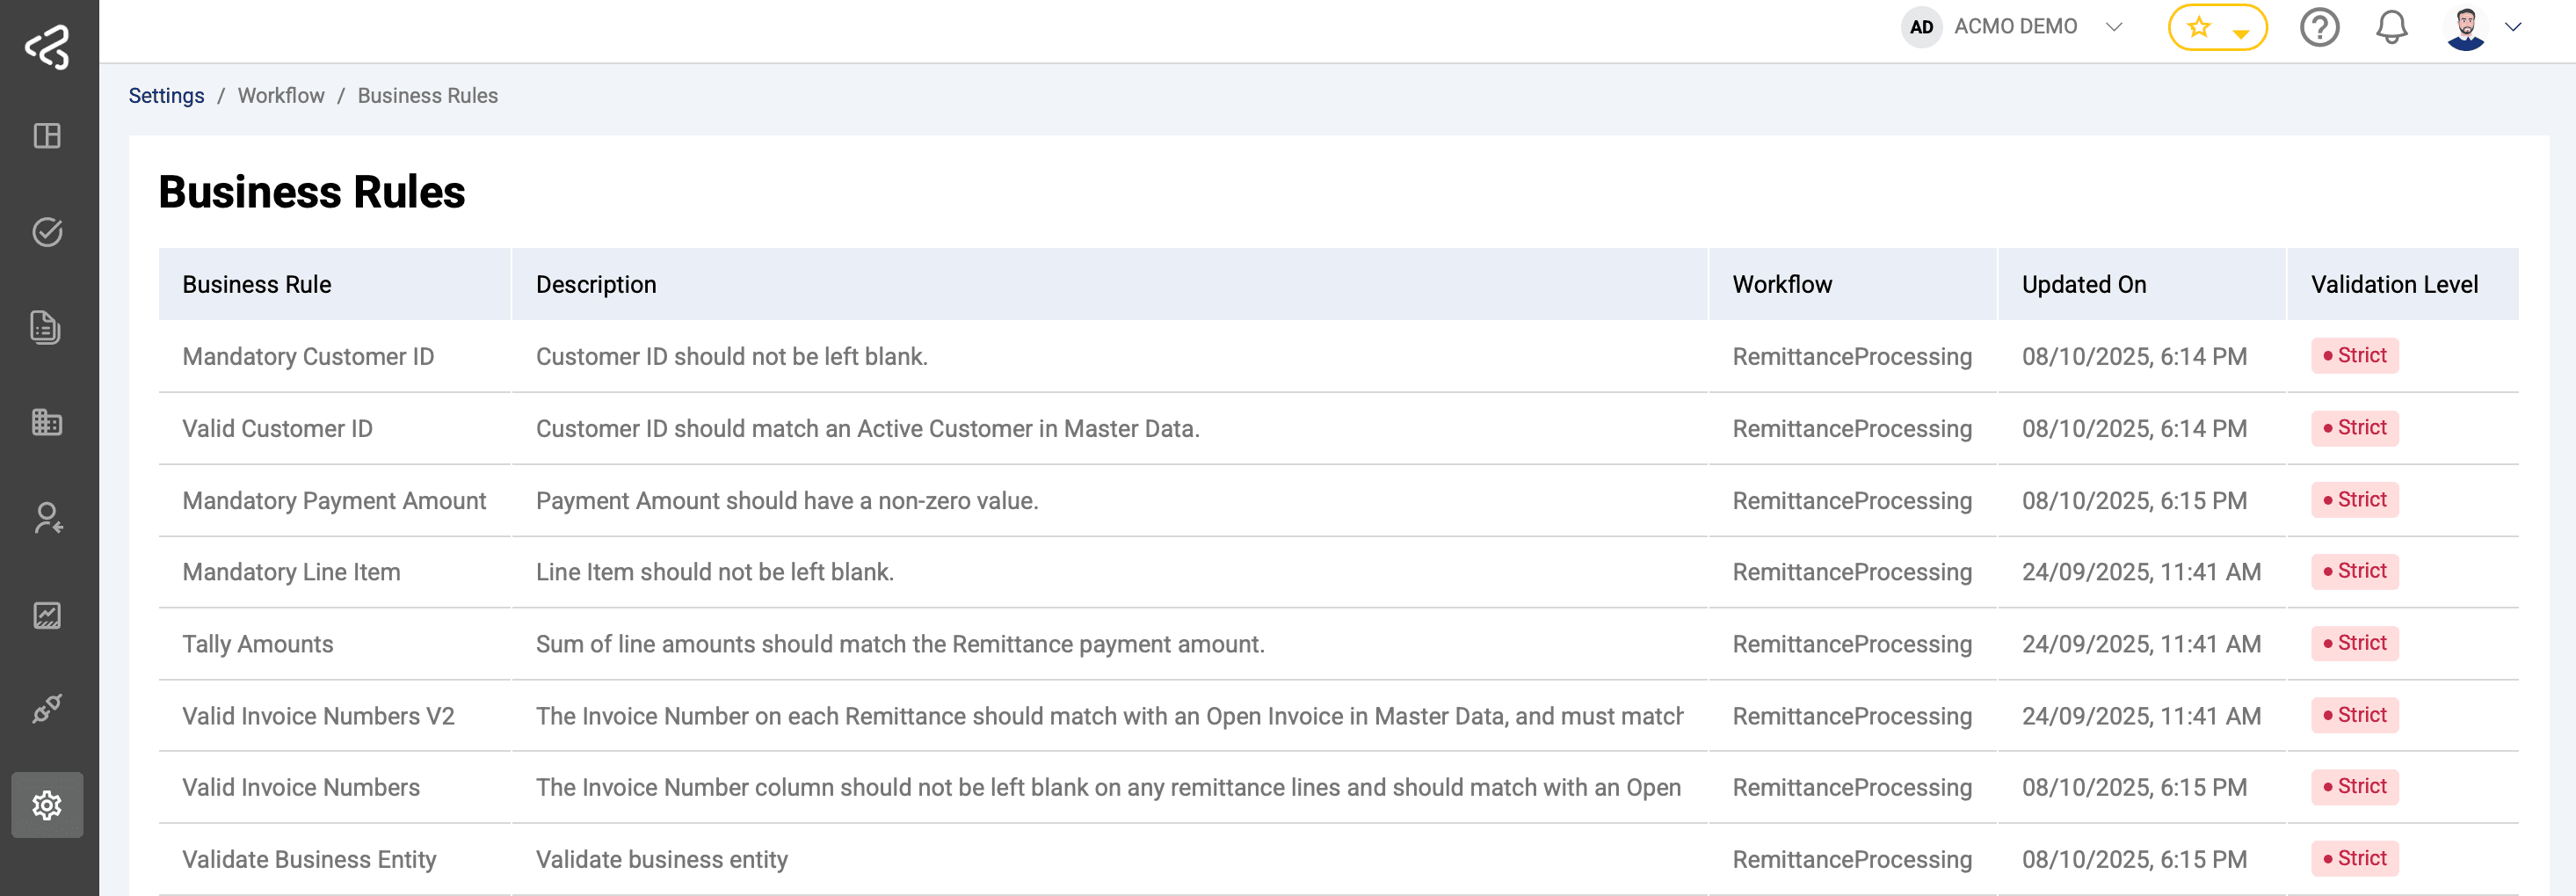Click the user profile avatar picture
Screen dimensions: 2576x896
(2465, 27)
